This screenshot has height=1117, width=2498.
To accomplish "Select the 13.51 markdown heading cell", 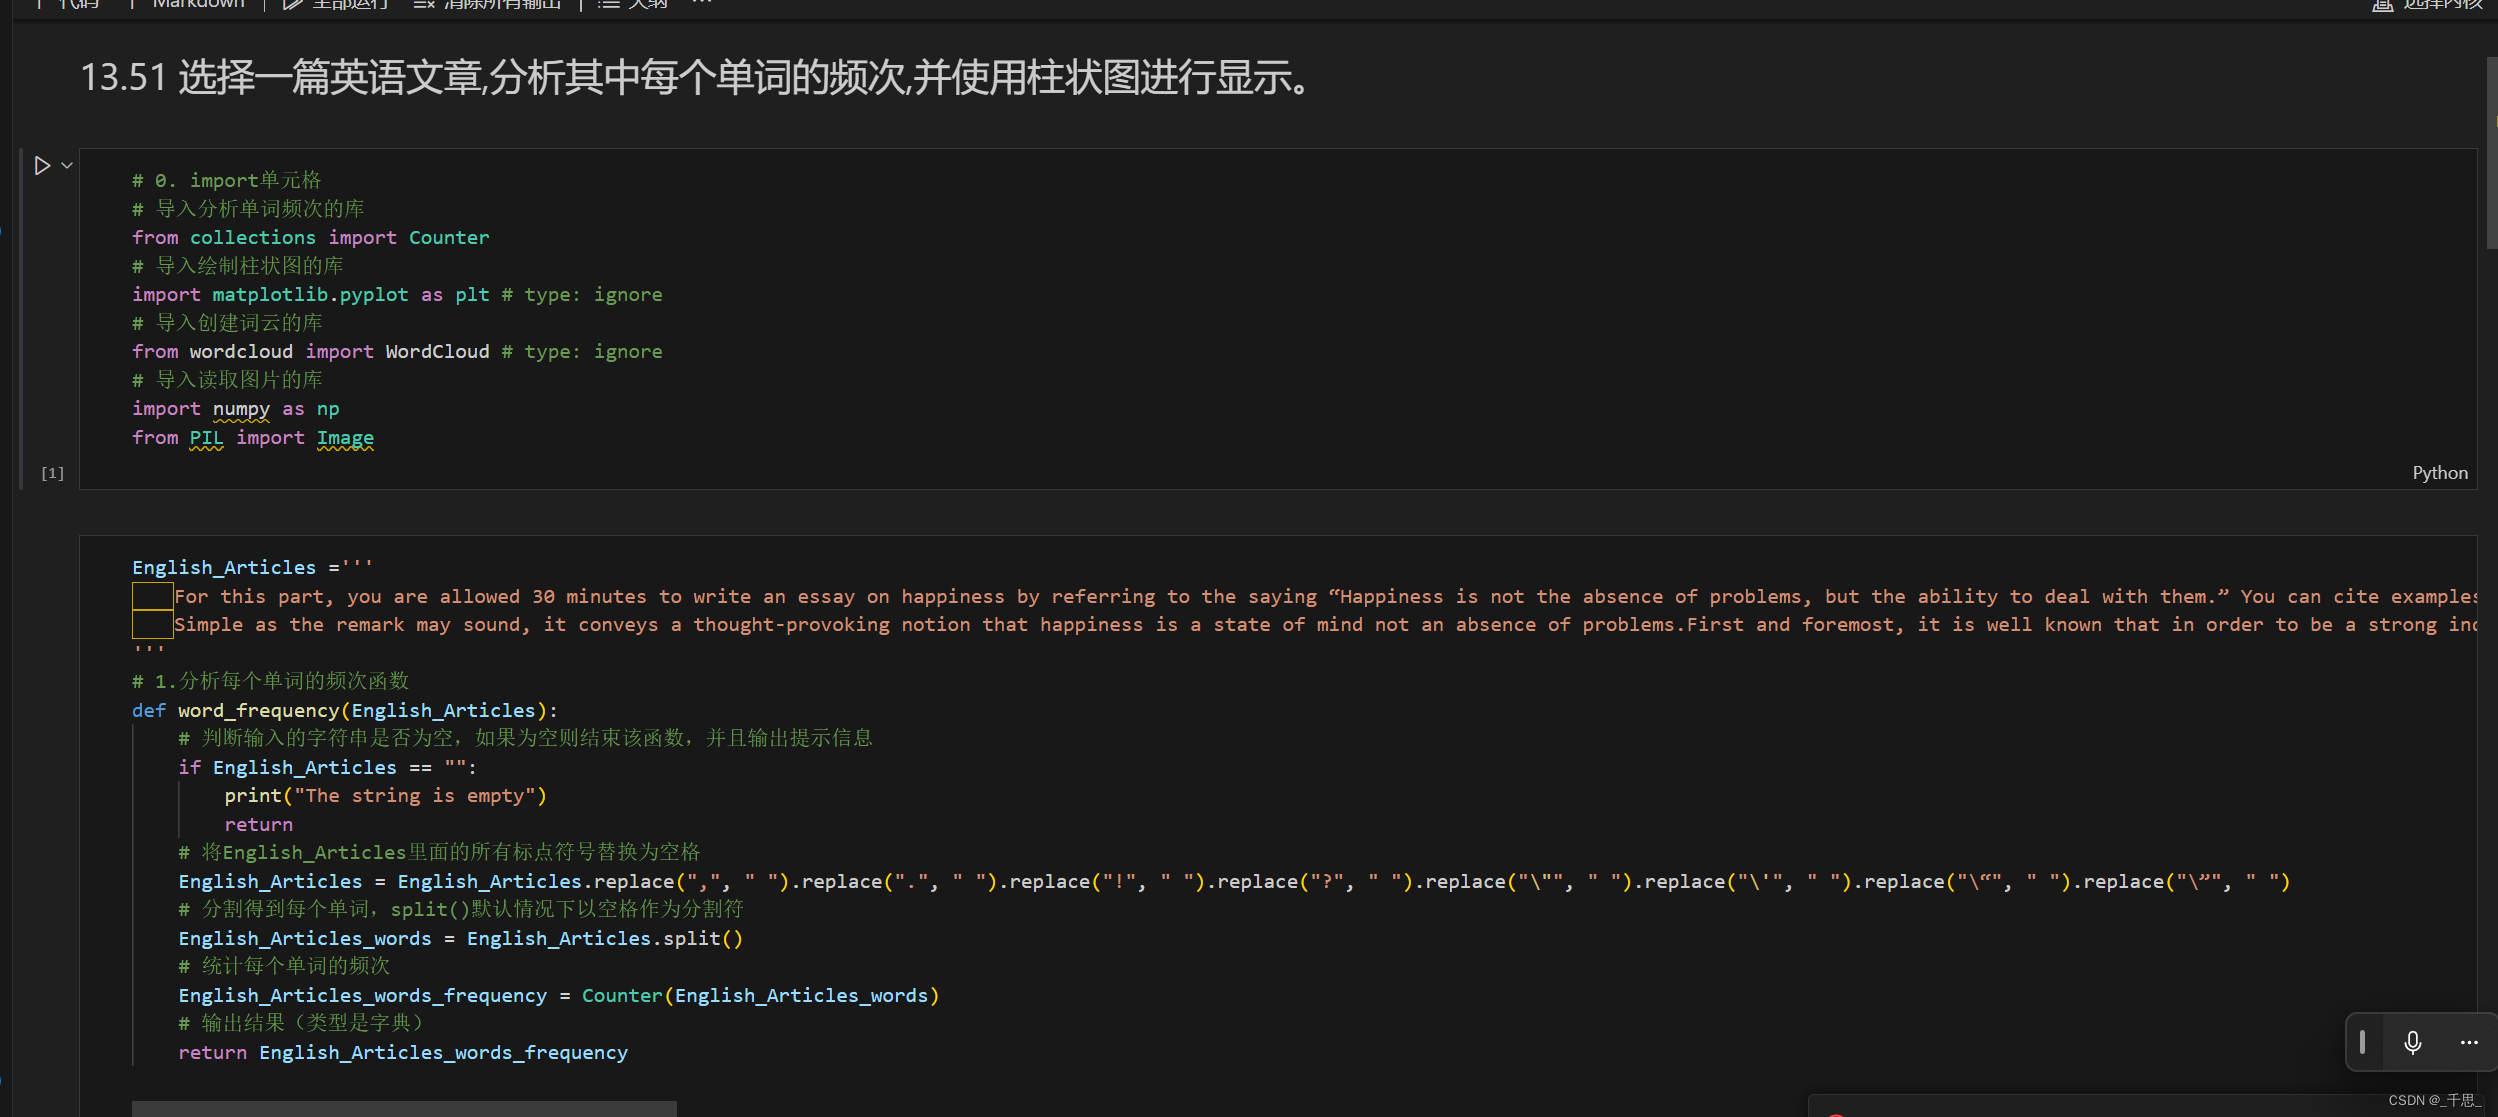I will pyautogui.click(x=696, y=78).
